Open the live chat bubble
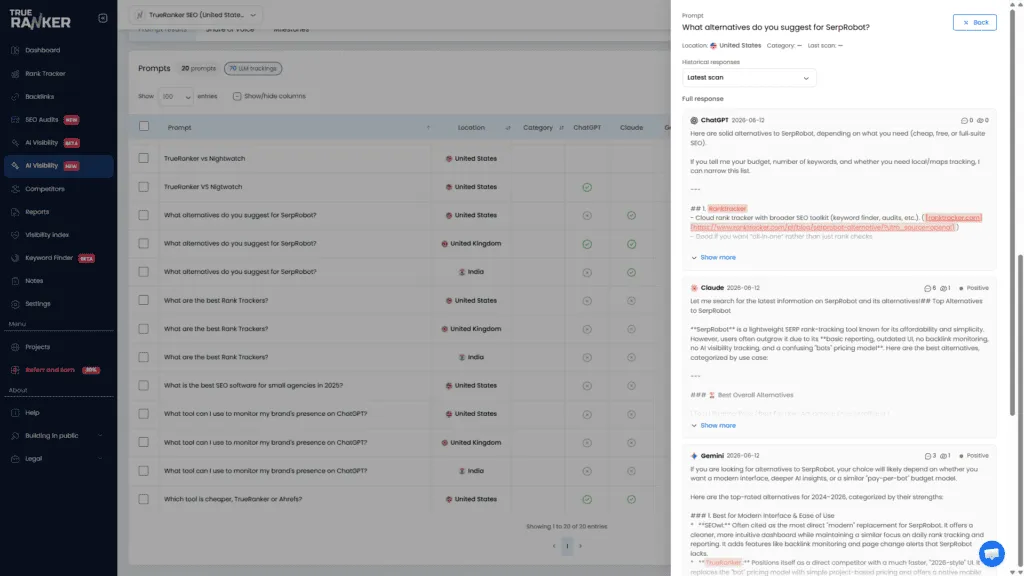 [991, 554]
